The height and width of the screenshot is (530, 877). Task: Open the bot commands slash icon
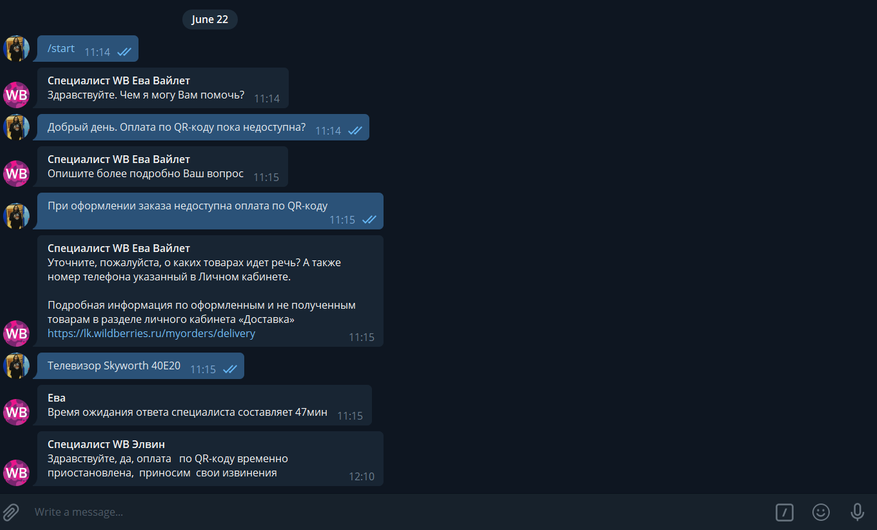[784, 512]
